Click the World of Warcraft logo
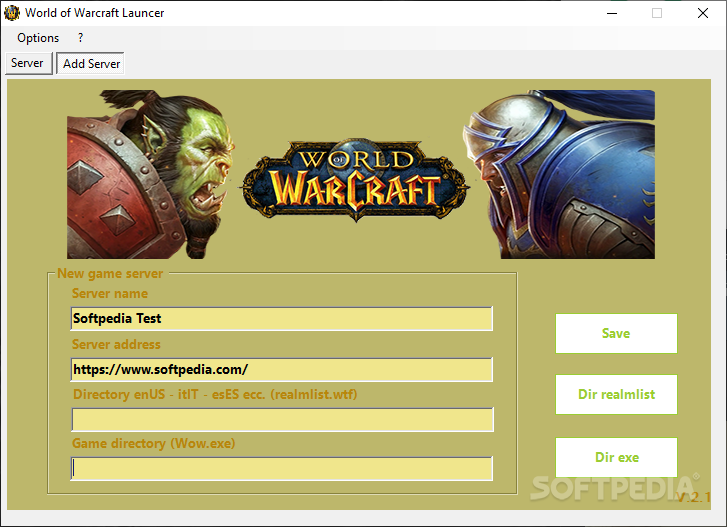This screenshot has height=527, width=727. click(356, 181)
